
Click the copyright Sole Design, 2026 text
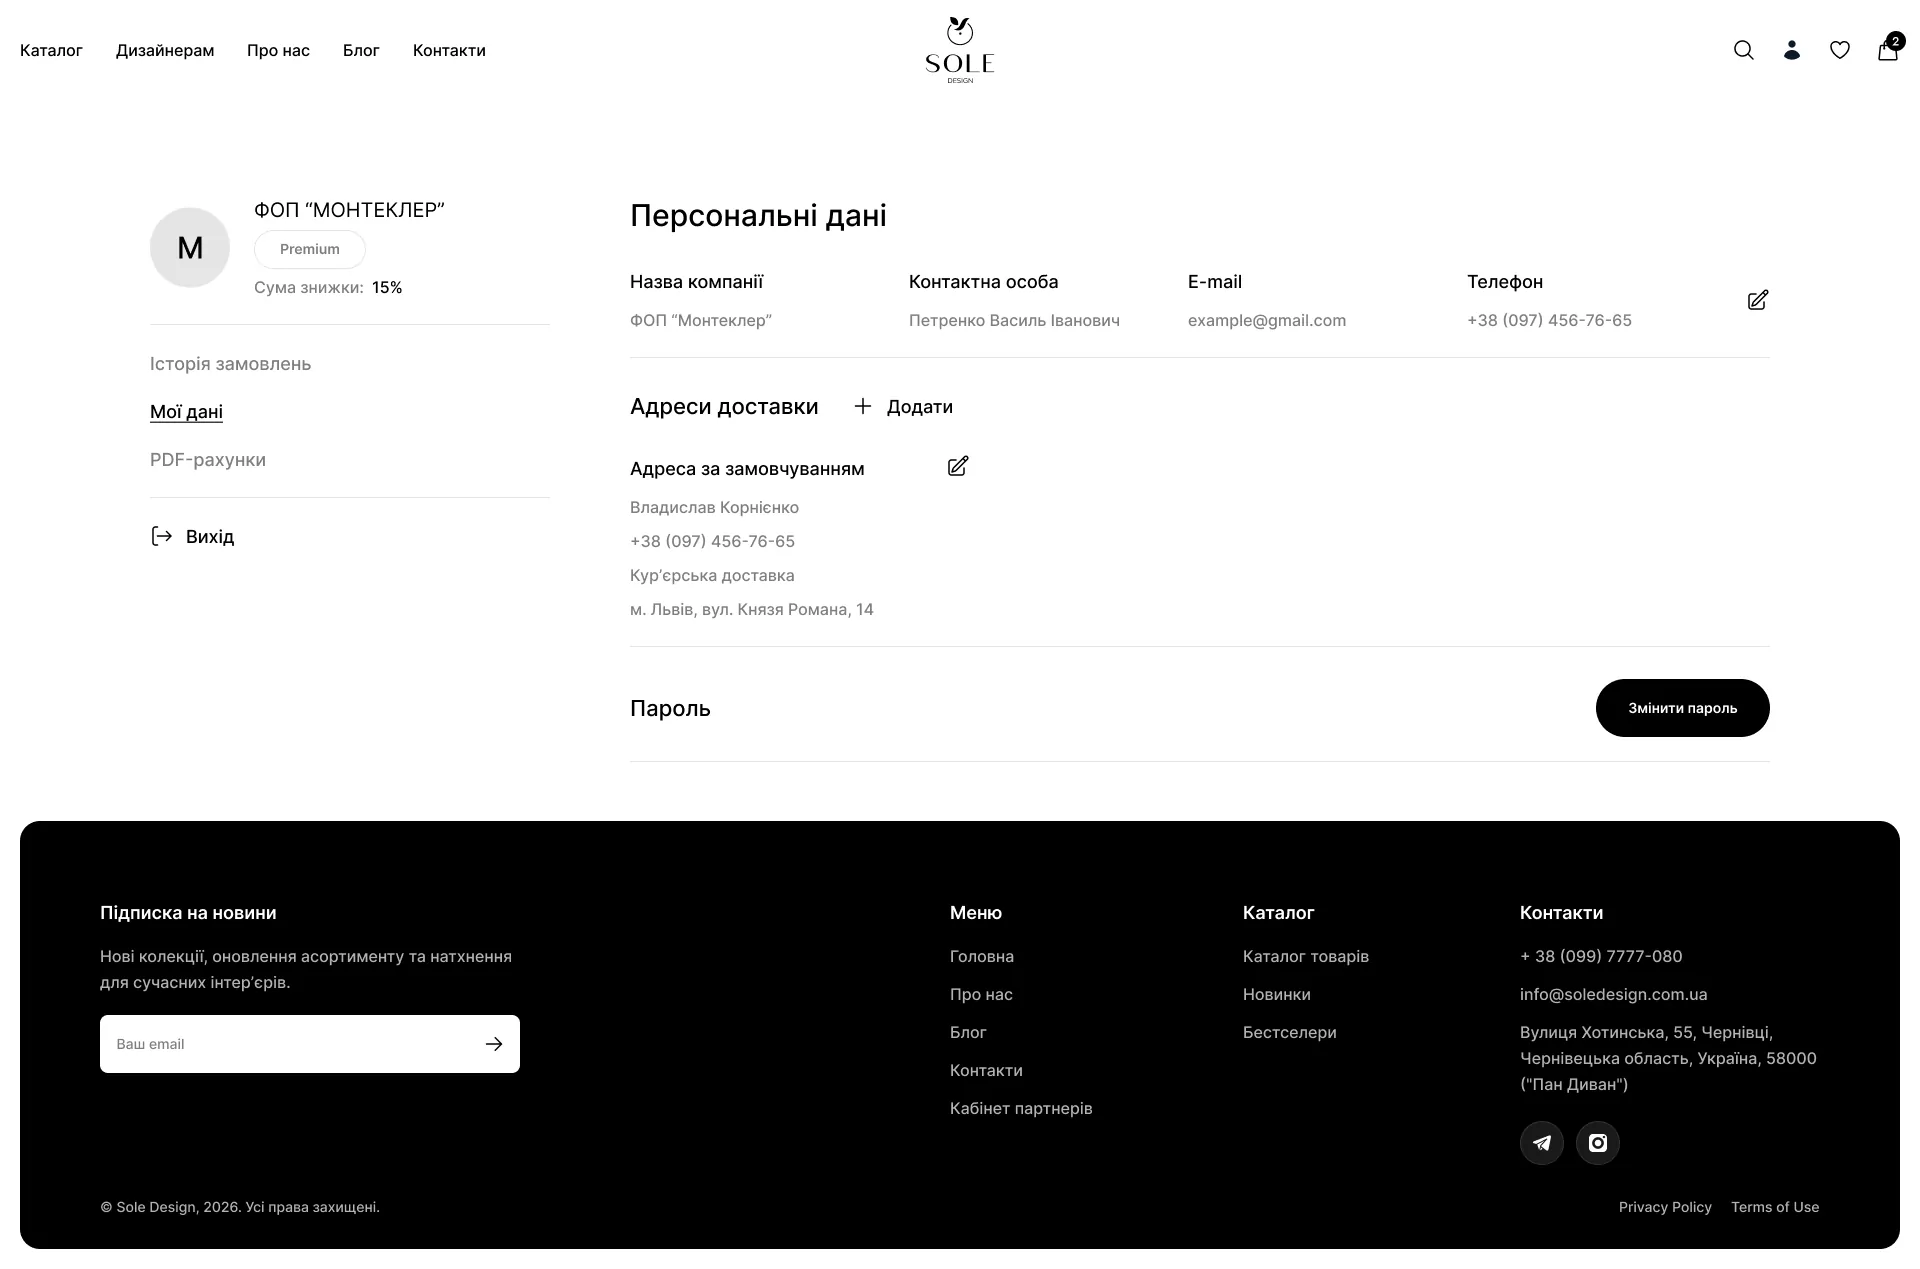pyautogui.click(x=240, y=1207)
